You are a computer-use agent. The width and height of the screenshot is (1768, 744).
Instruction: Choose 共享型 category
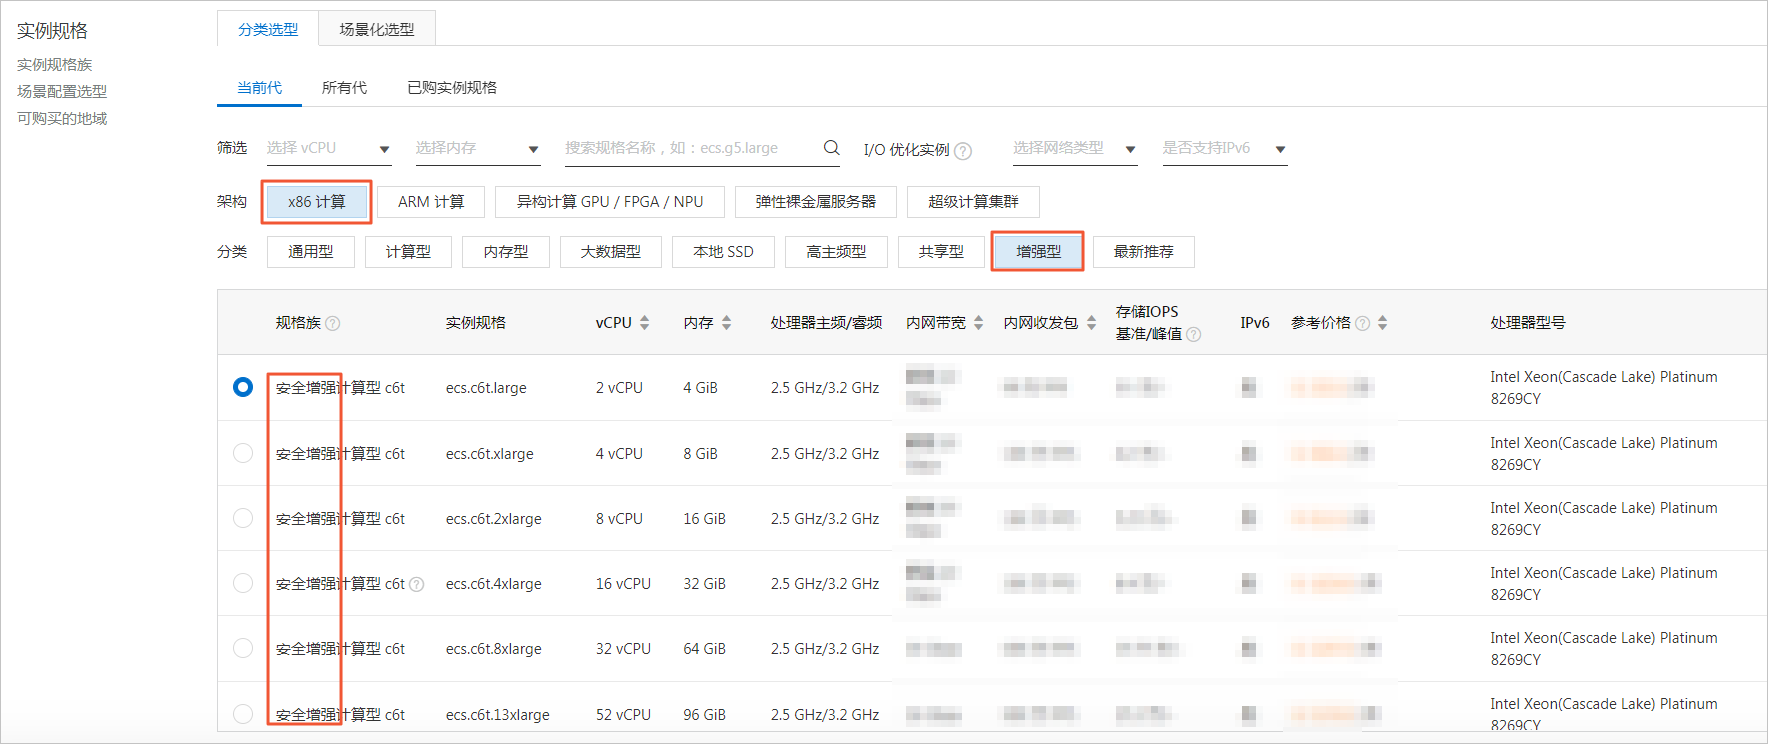click(x=941, y=252)
